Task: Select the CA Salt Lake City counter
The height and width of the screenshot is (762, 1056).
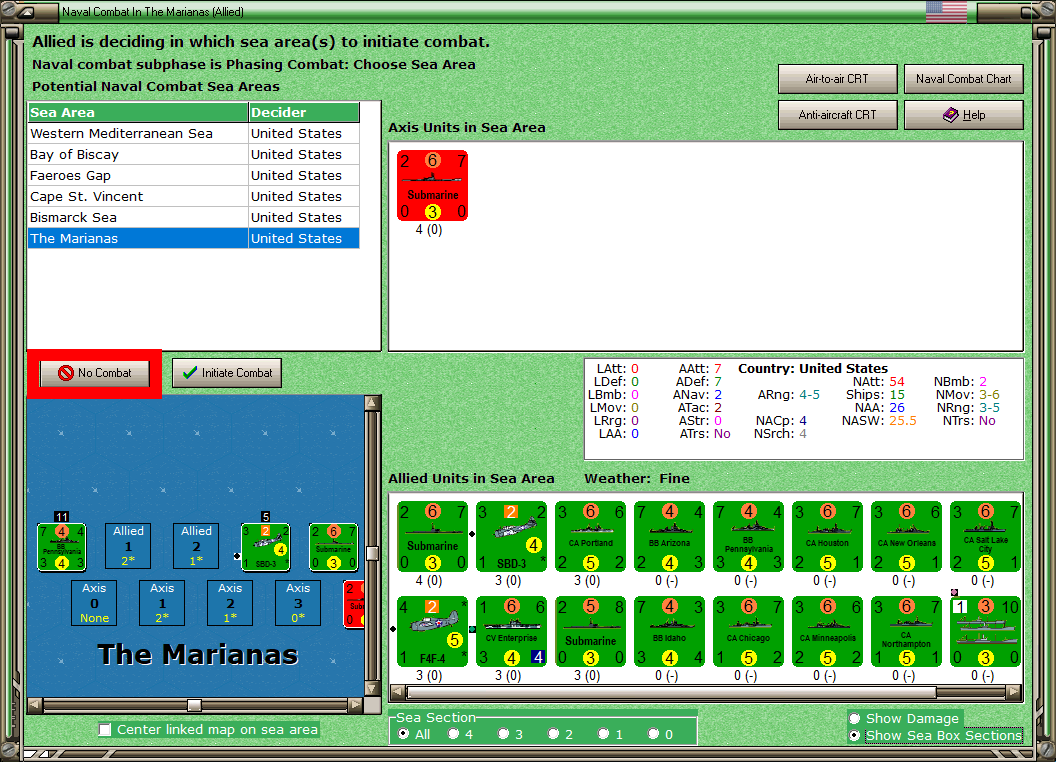Action: [x=985, y=537]
